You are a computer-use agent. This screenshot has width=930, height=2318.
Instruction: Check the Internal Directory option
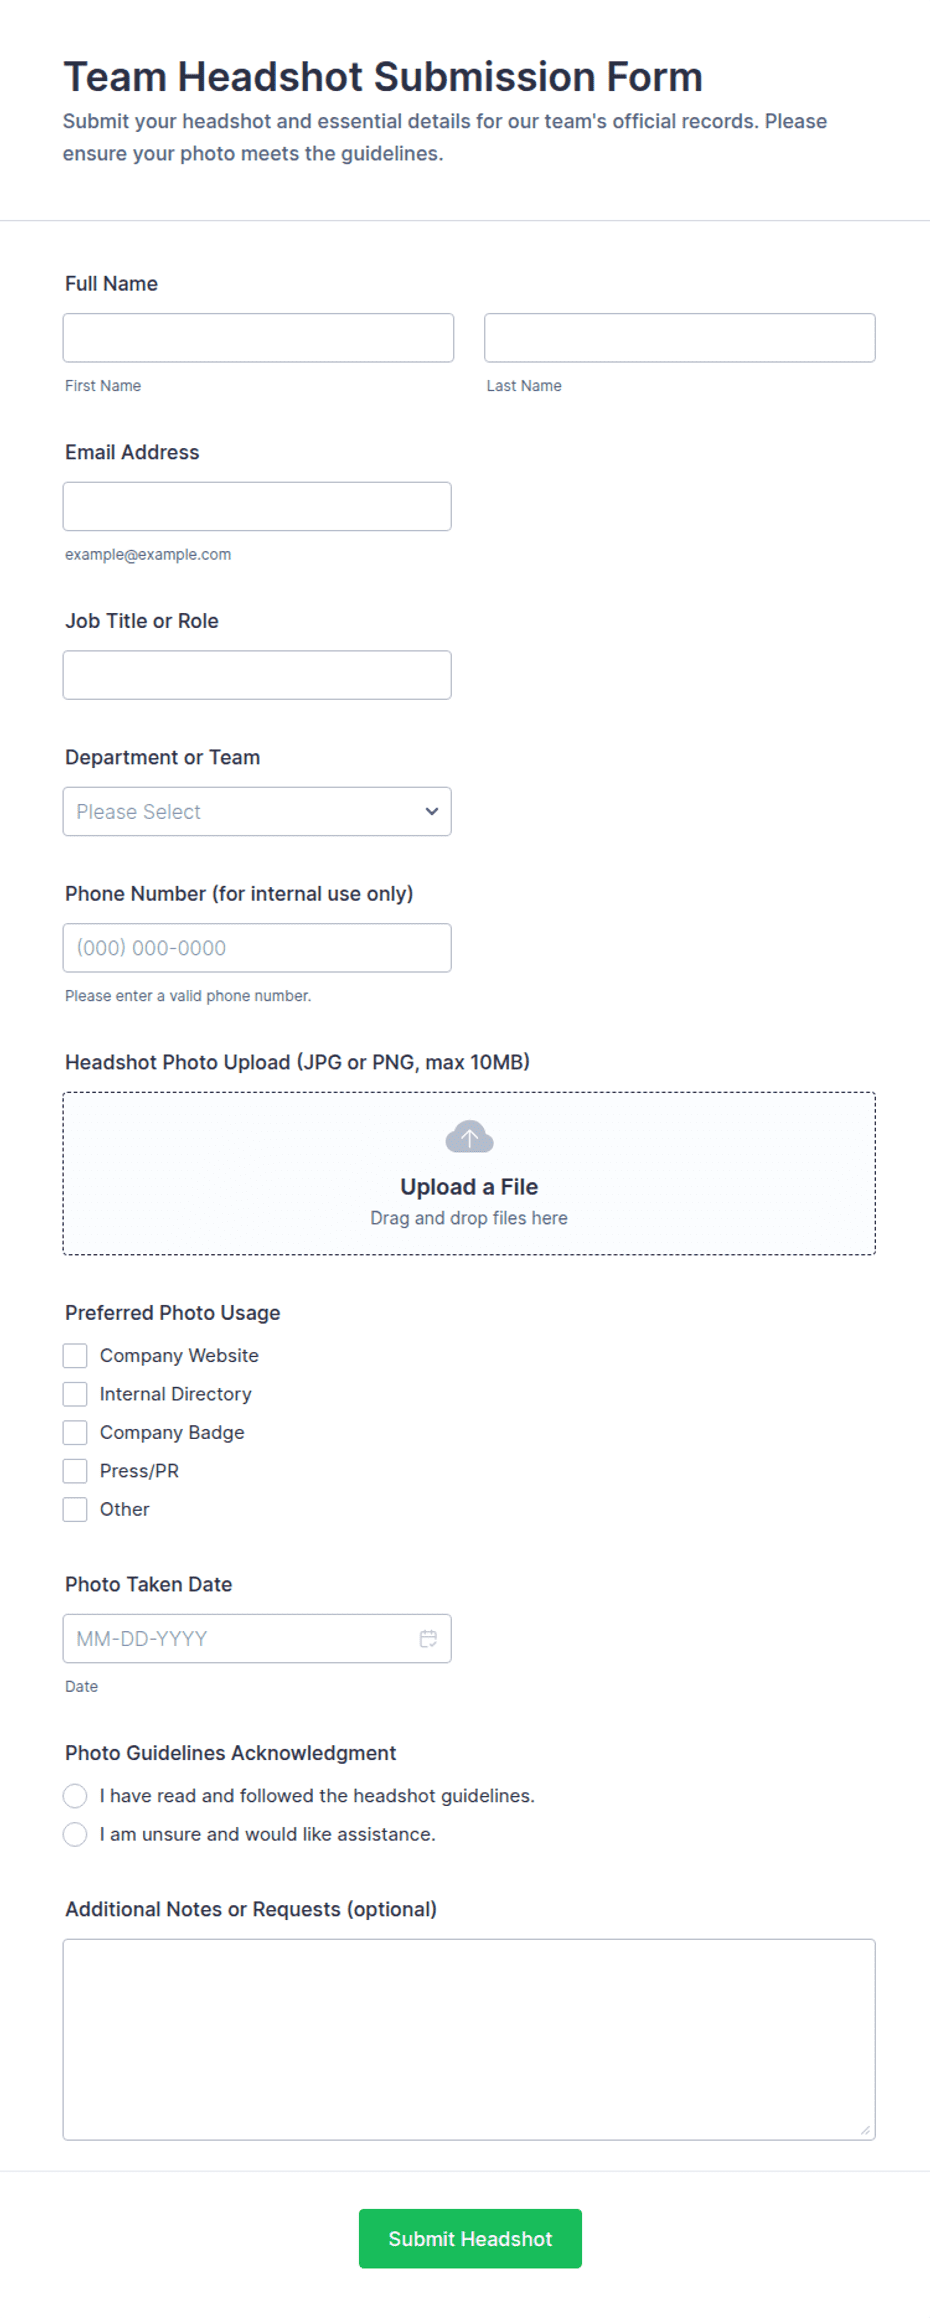(75, 1394)
